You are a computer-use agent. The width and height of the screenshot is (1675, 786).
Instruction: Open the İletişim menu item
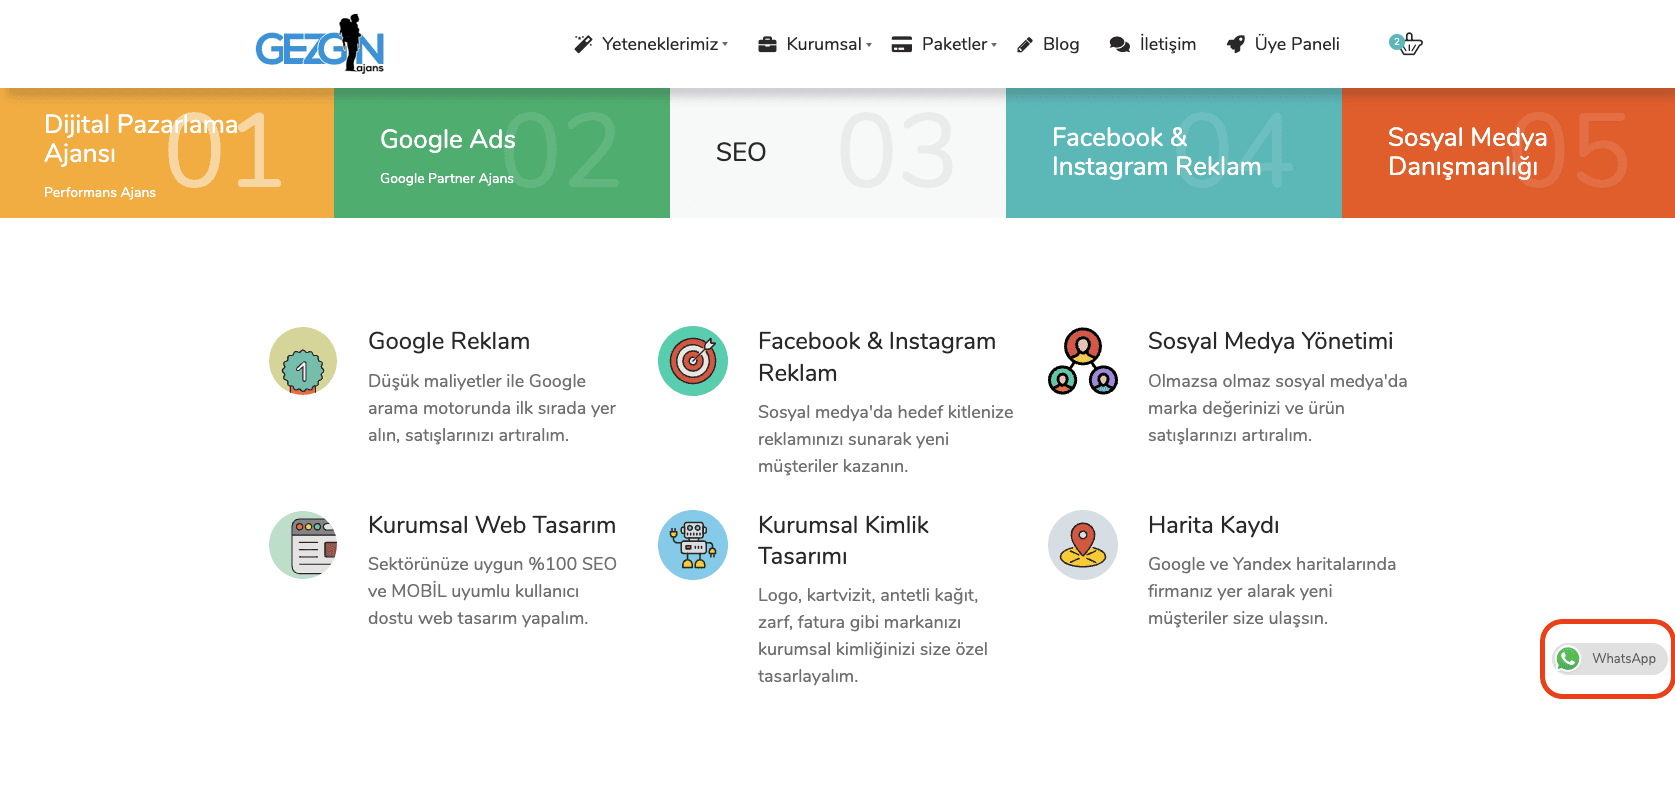(x=1153, y=44)
